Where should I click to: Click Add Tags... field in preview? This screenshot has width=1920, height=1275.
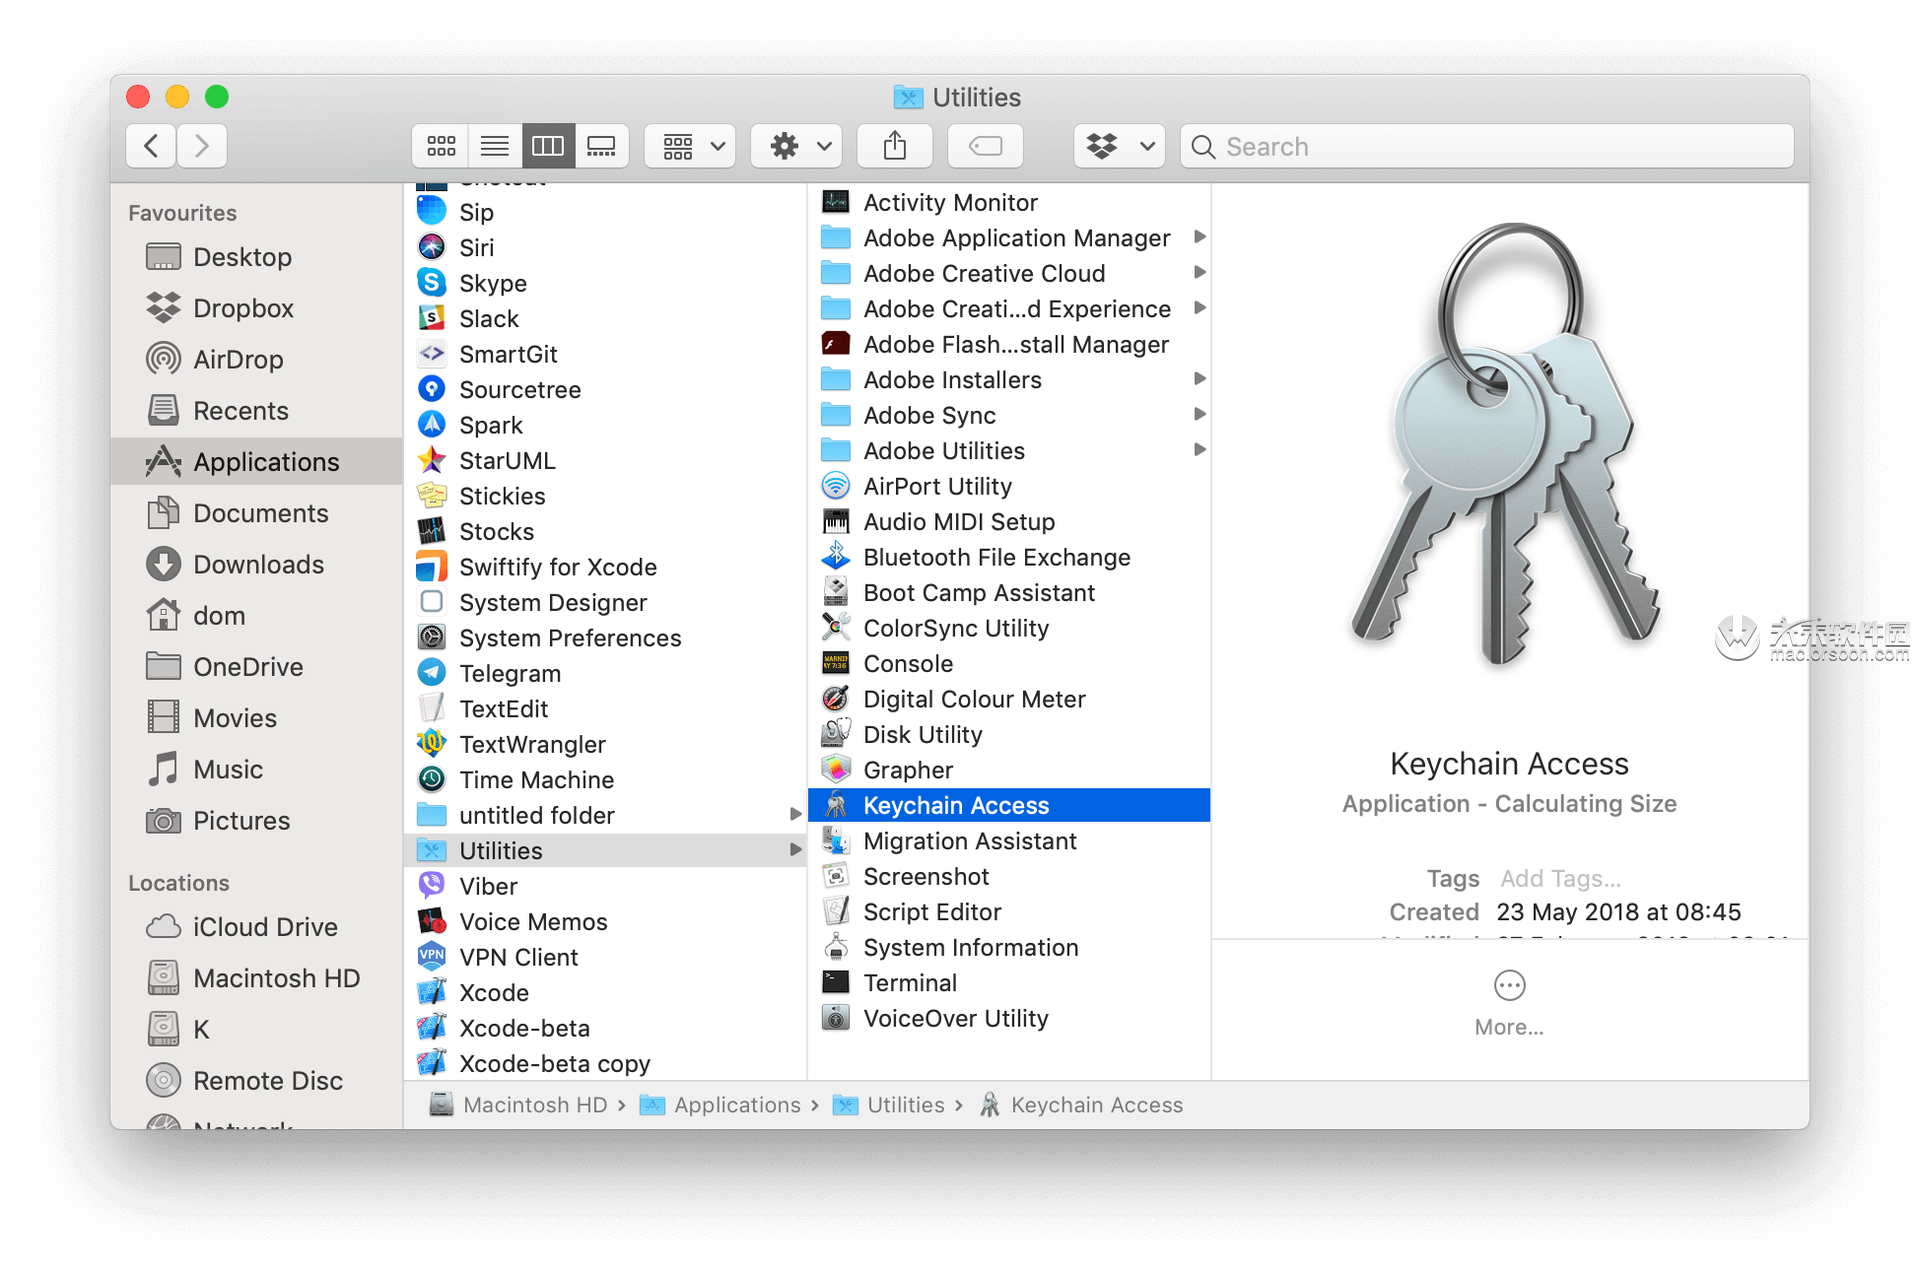(1560, 878)
